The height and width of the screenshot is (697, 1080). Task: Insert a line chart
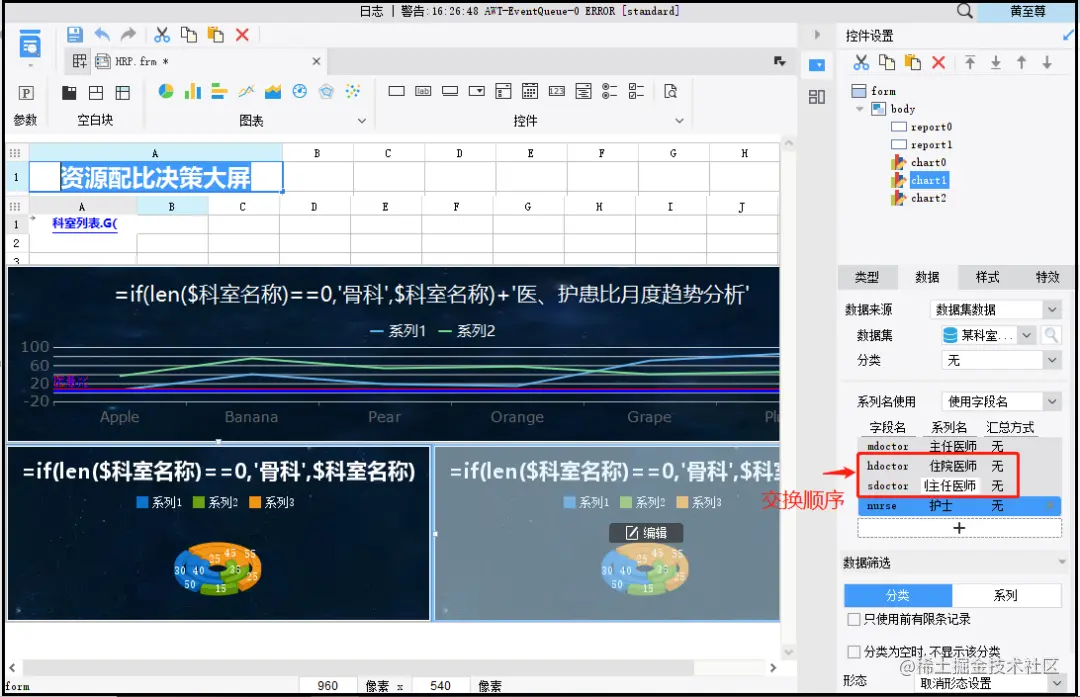click(247, 91)
